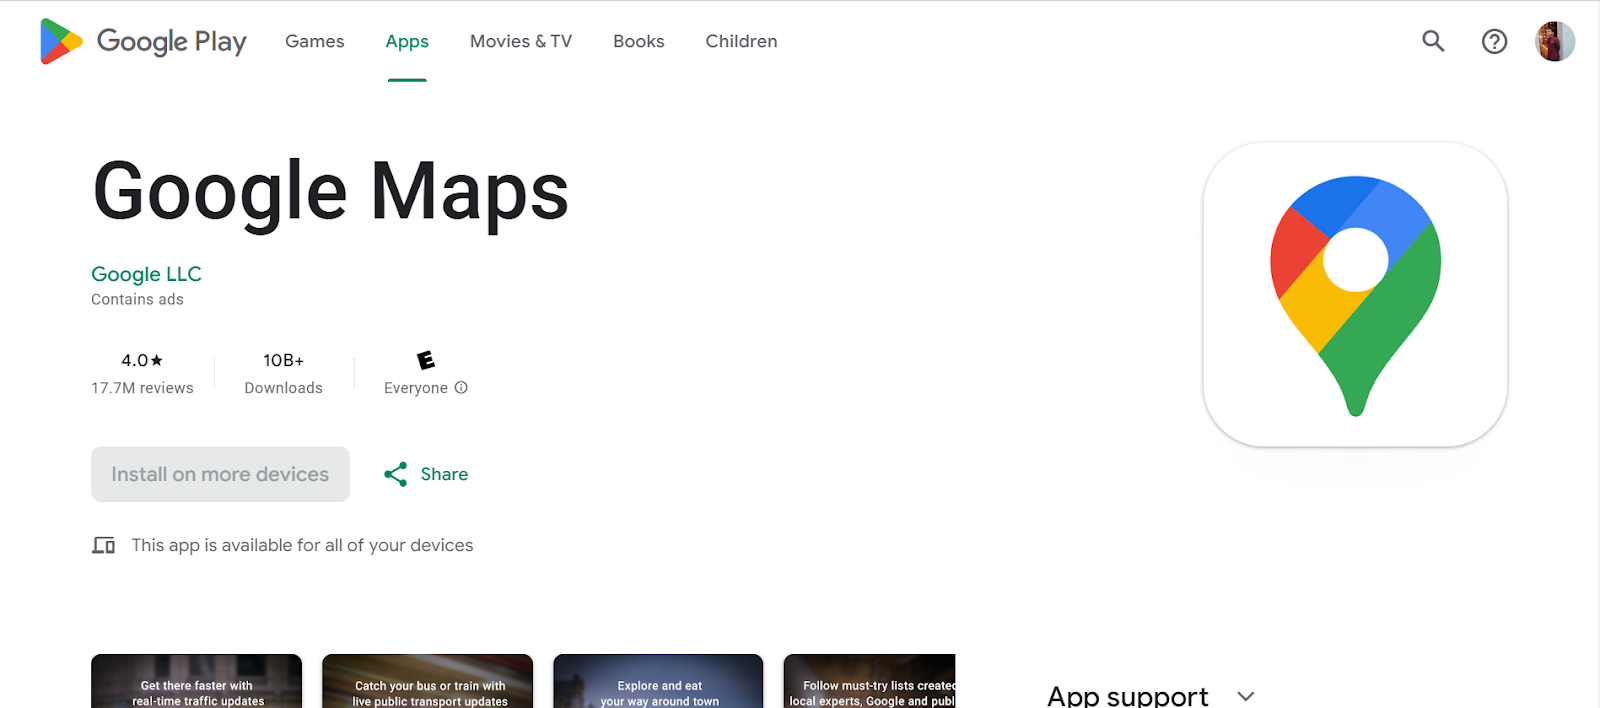Click the Contains ads label
This screenshot has width=1600, height=708.
tap(137, 299)
